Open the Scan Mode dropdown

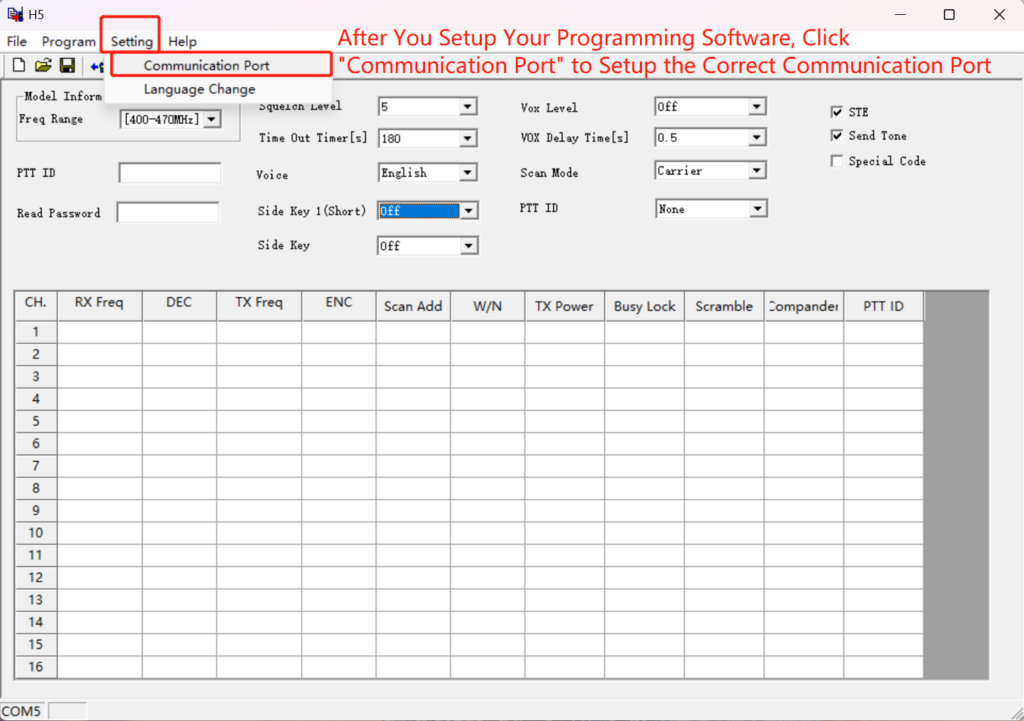pos(756,170)
